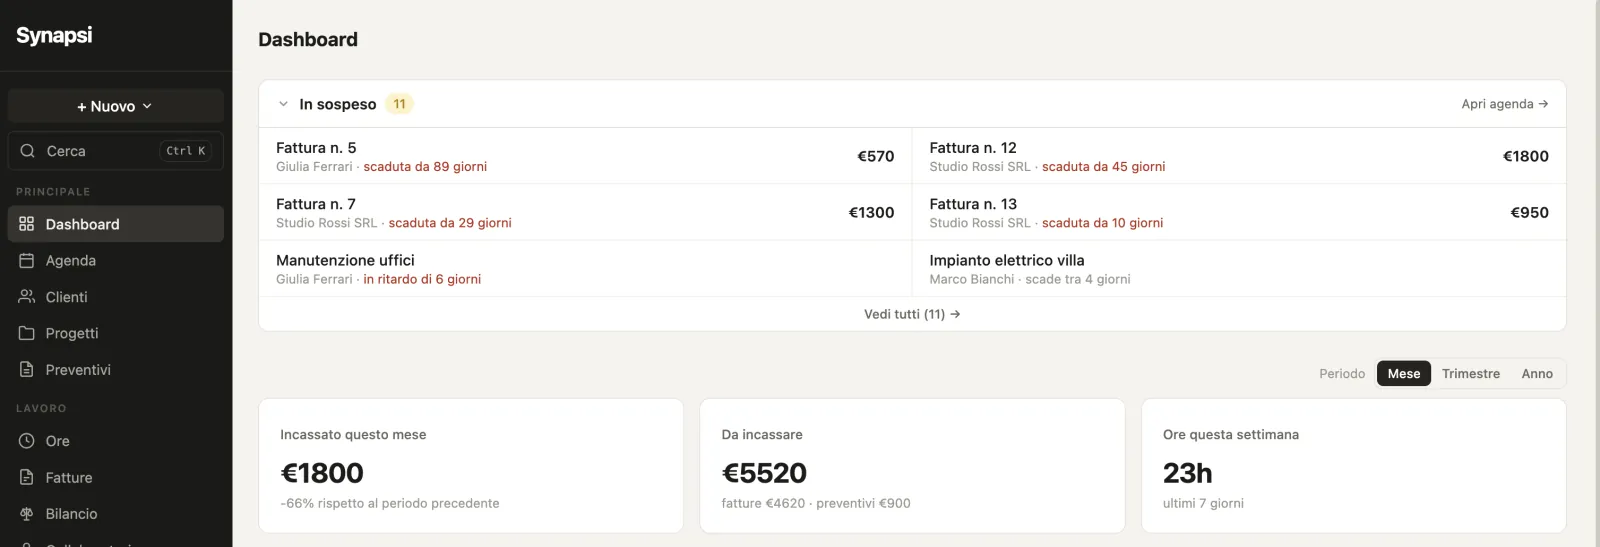Open the + Nuovo dropdown
The height and width of the screenshot is (547, 1600).
116,106
